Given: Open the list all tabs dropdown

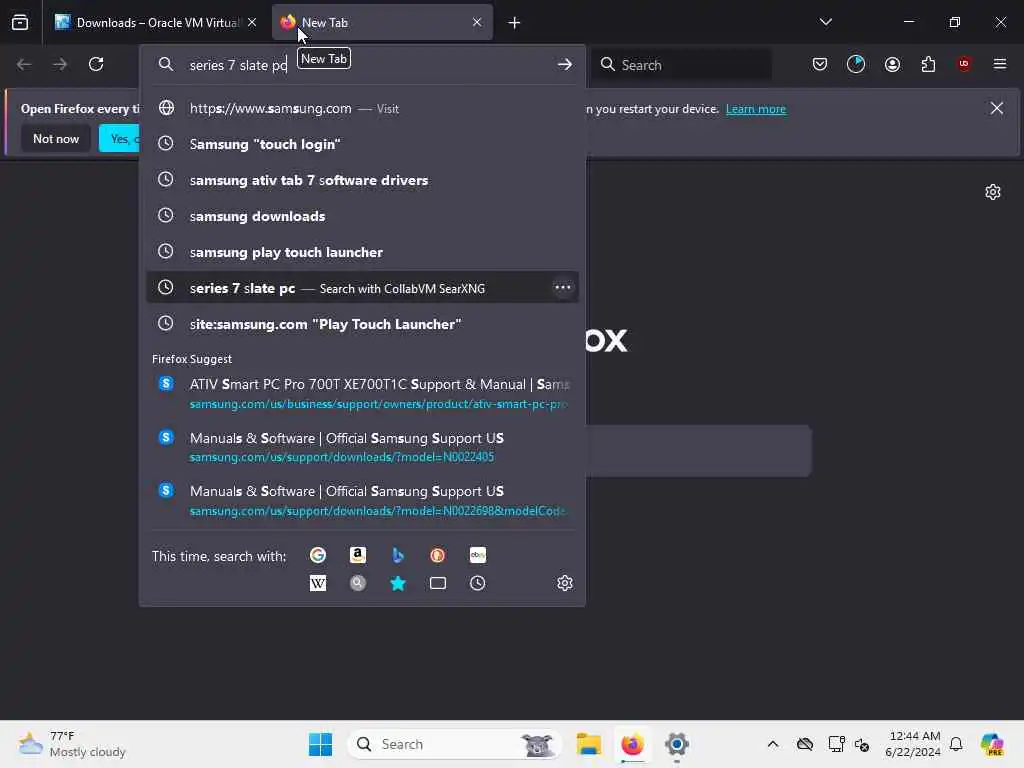Looking at the screenshot, I should click(x=825, y=22).
